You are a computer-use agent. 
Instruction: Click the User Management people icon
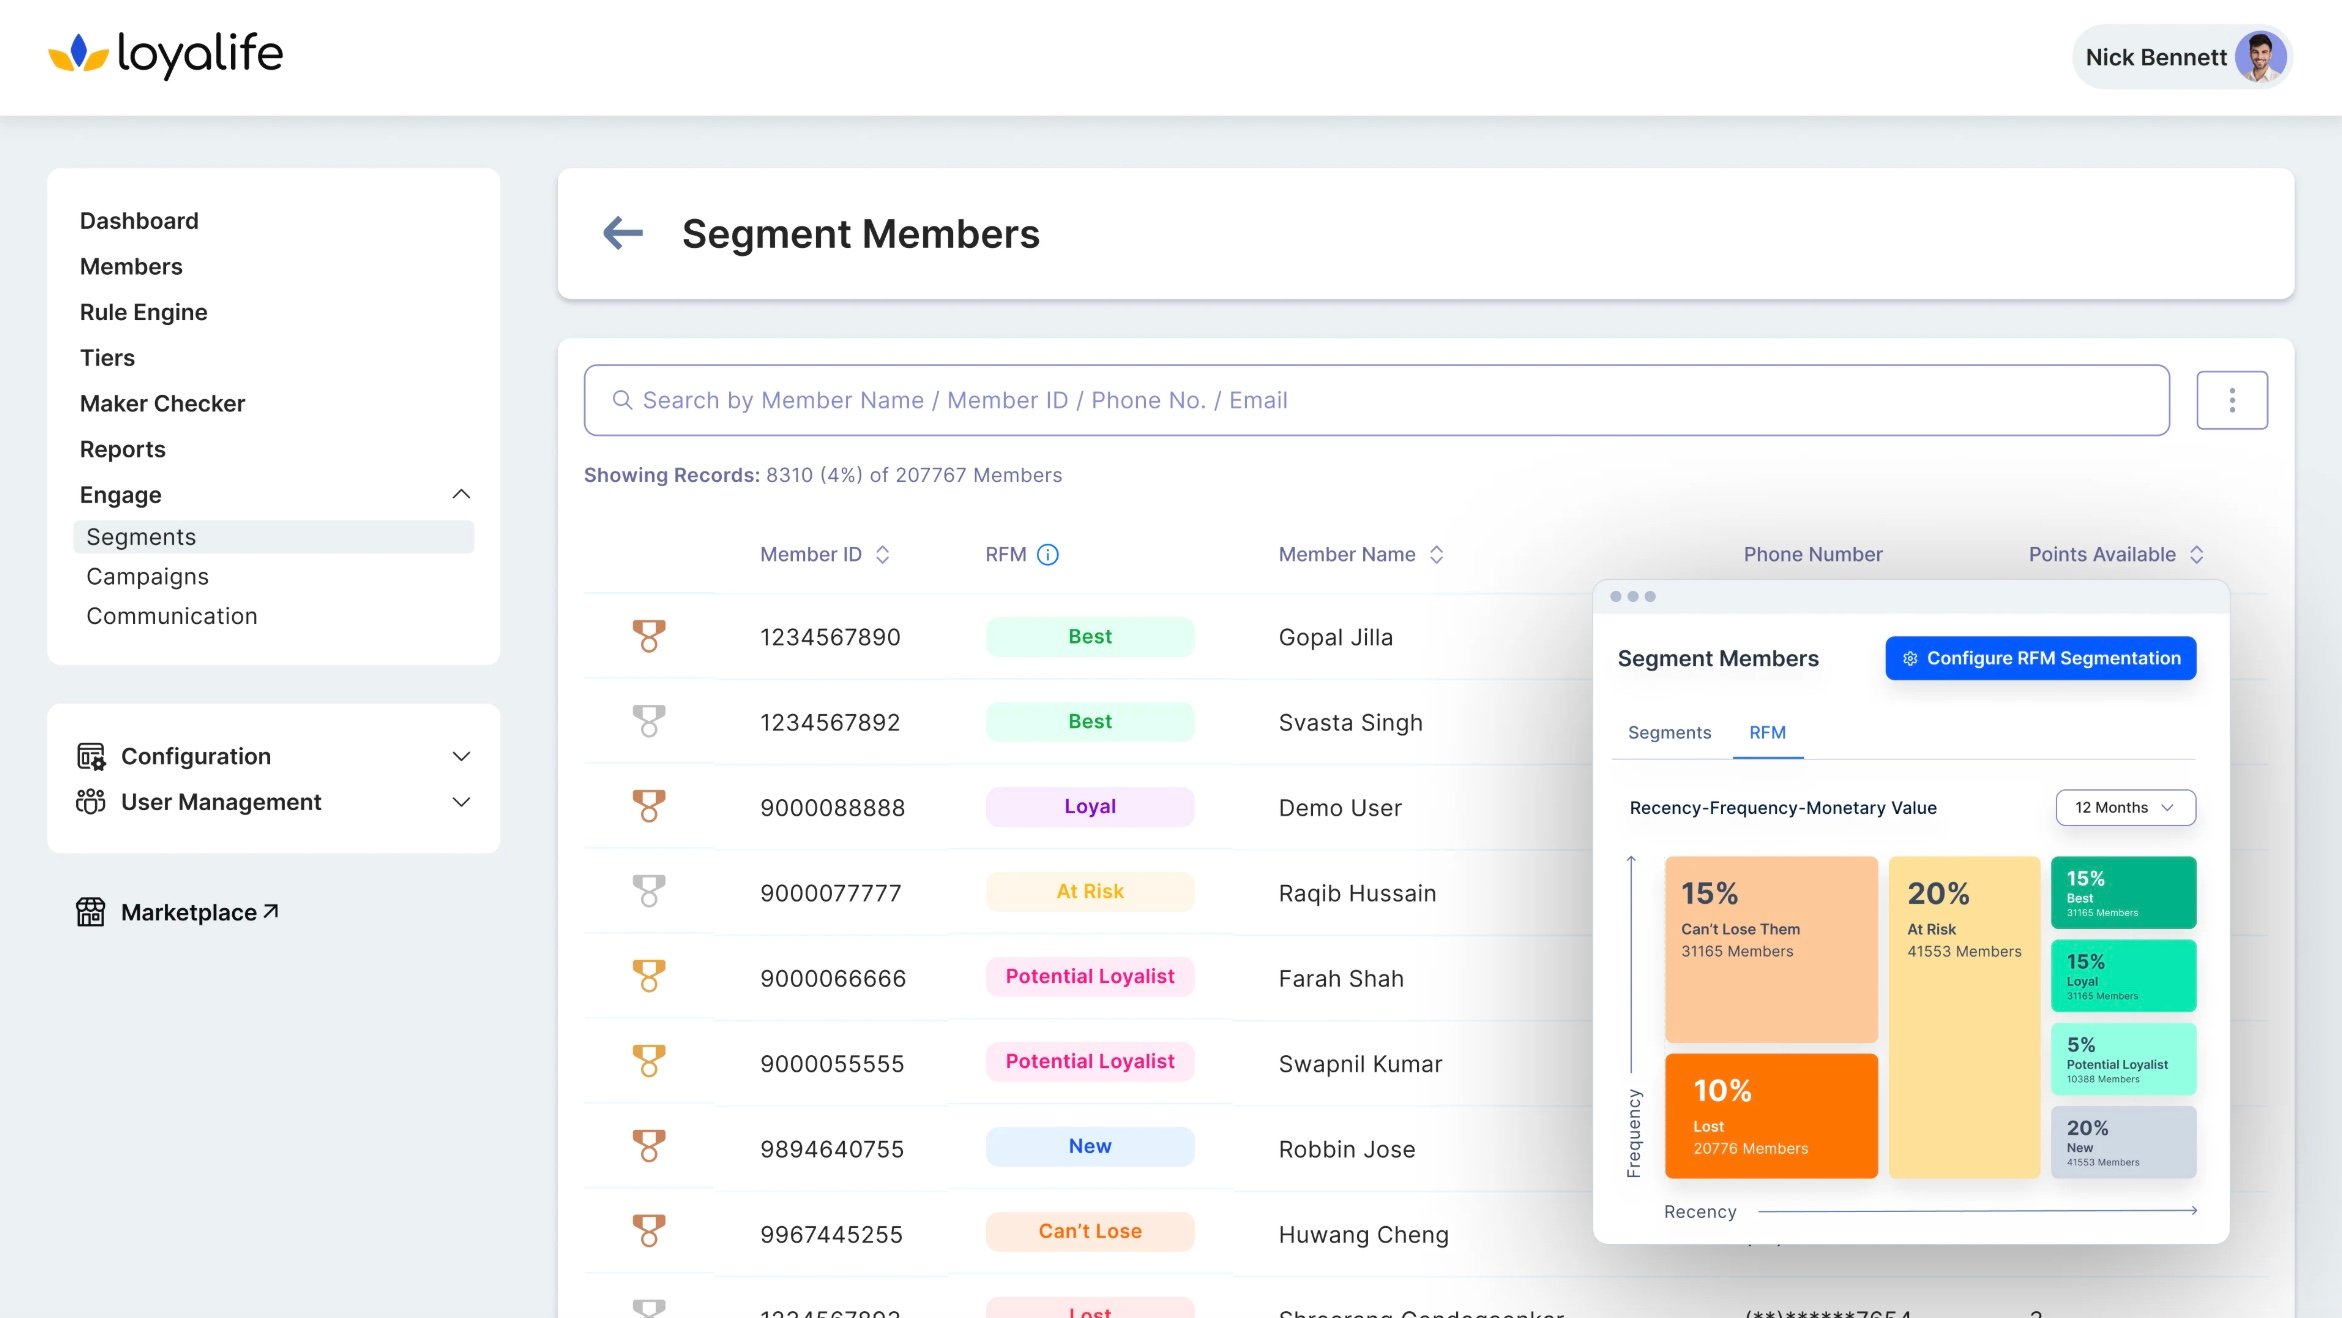[90, 802]
